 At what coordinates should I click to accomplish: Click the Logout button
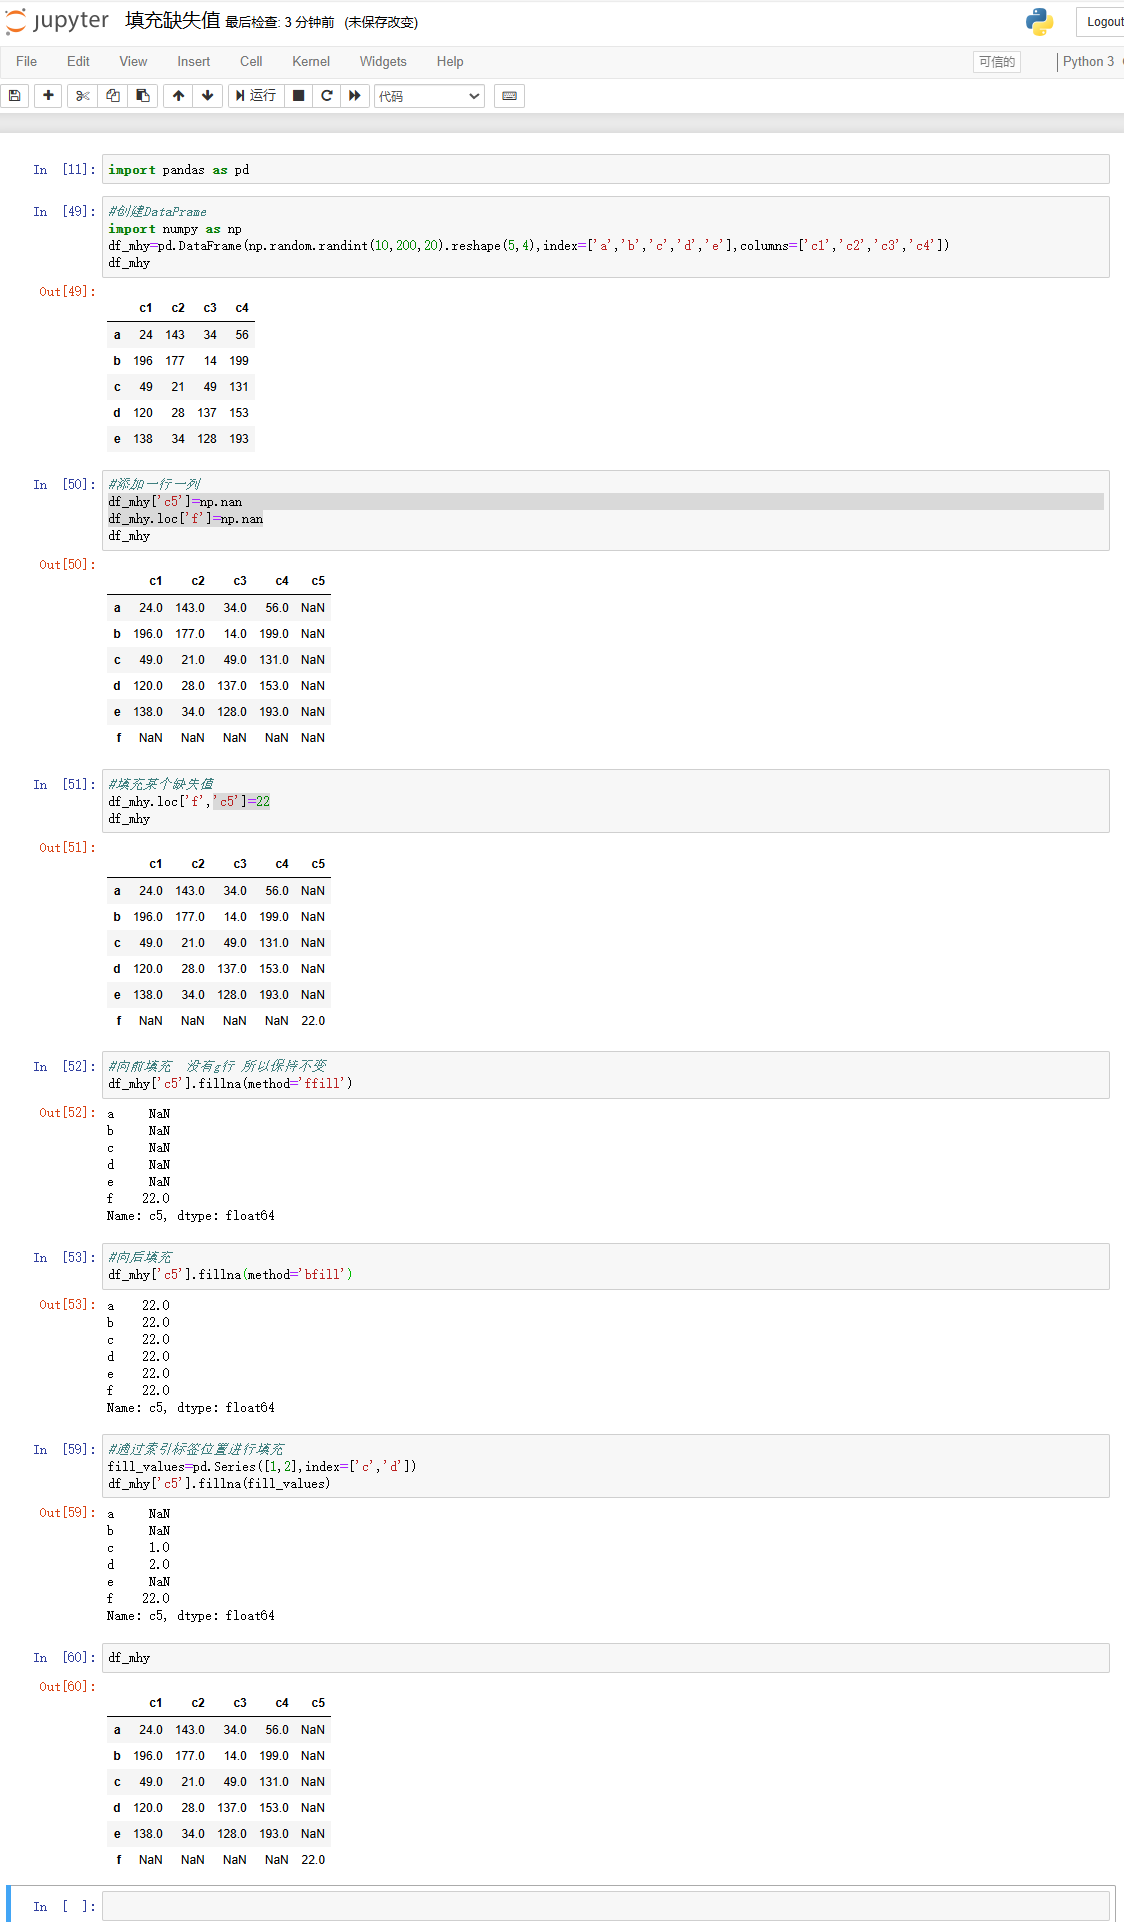click(1101, 22)
